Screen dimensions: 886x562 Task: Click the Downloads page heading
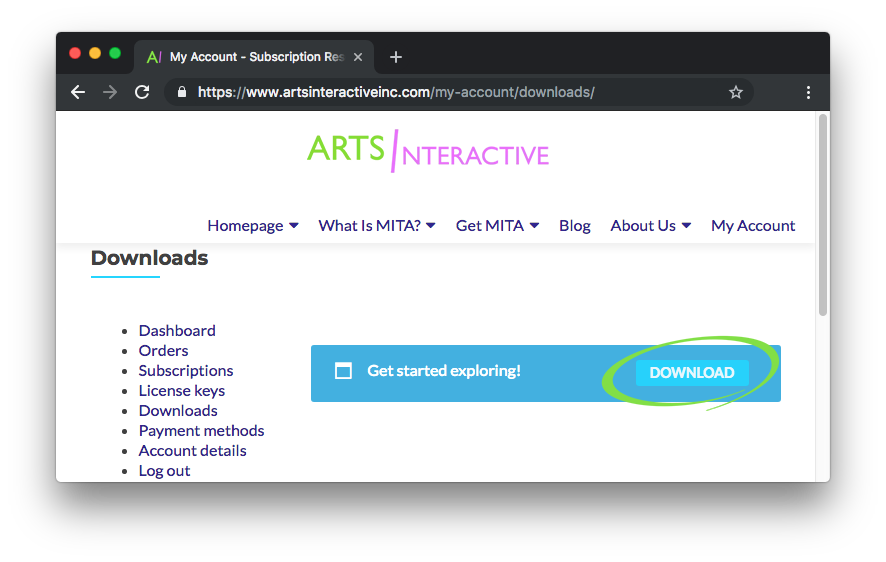pos(150,258)
